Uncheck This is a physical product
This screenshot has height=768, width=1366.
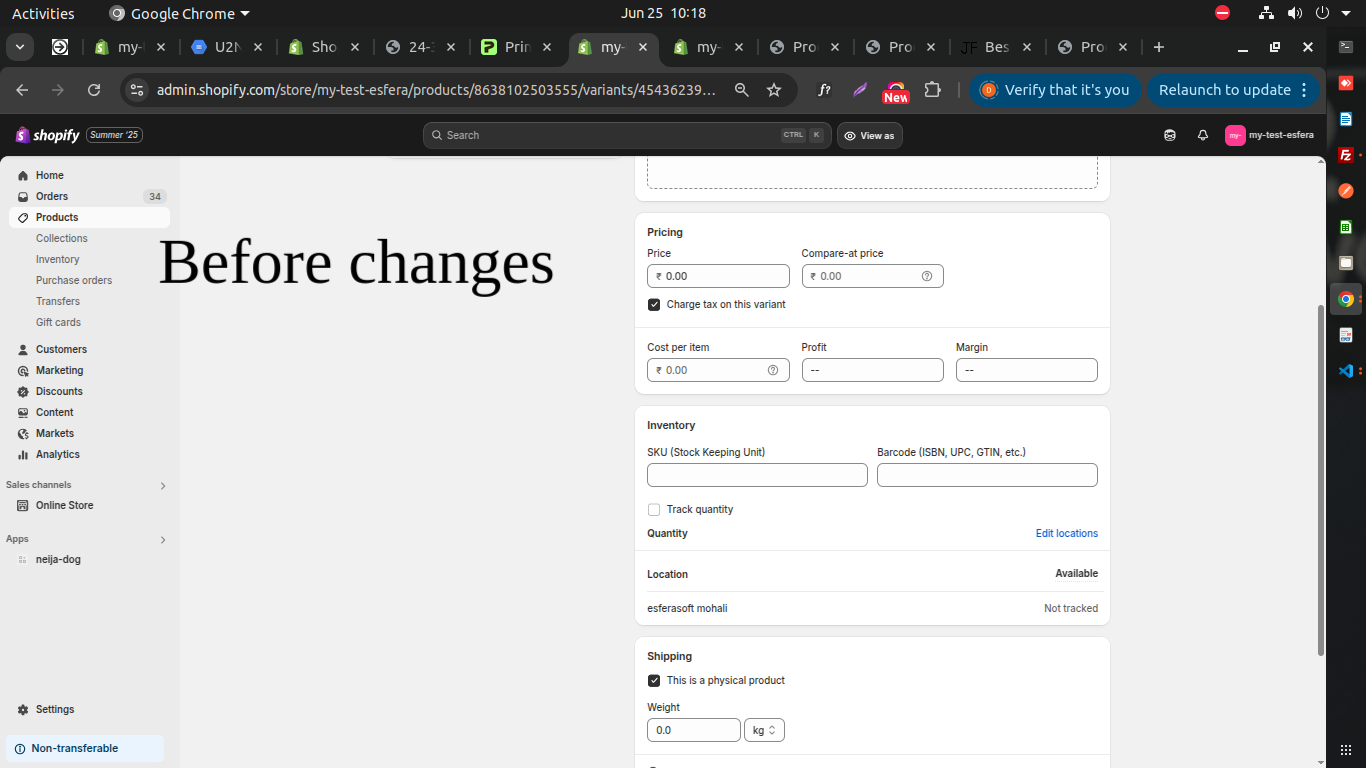pyautogui.click(x=654, y=680)
